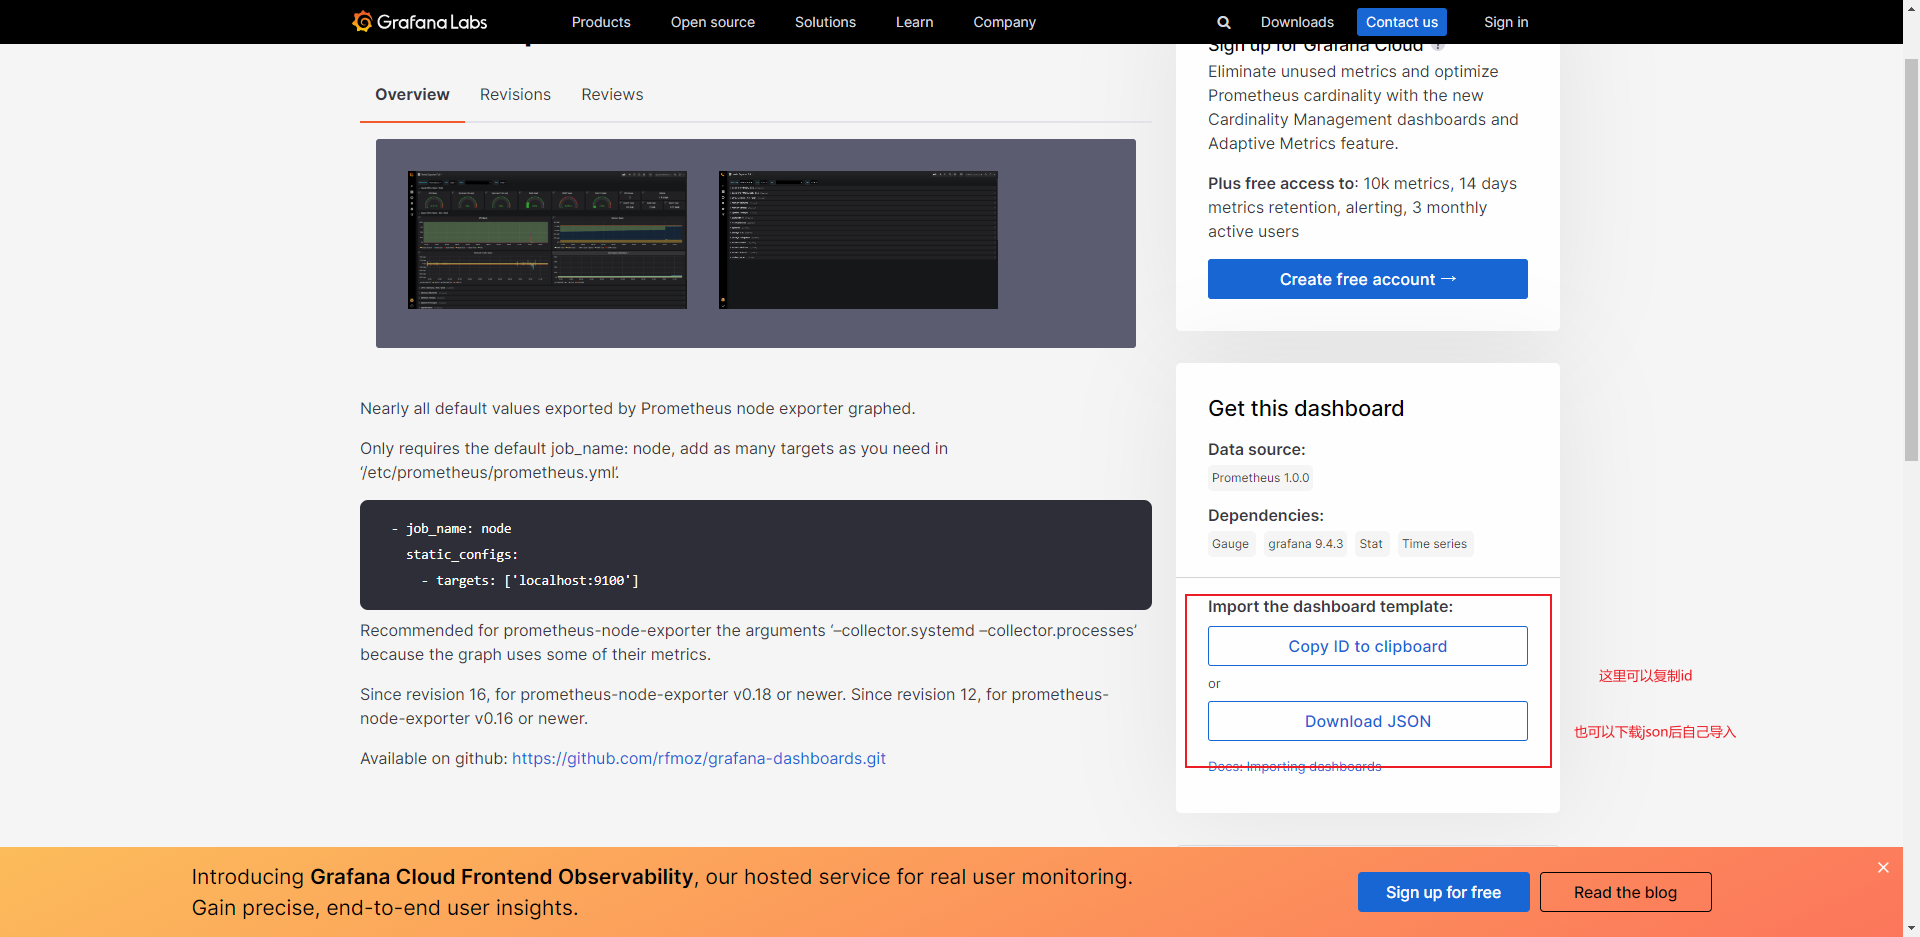Click the grafana 9.4.3 dependency tag
Image resolution: width=1920 pixels, height=937 pixels.
(1305, 544)
